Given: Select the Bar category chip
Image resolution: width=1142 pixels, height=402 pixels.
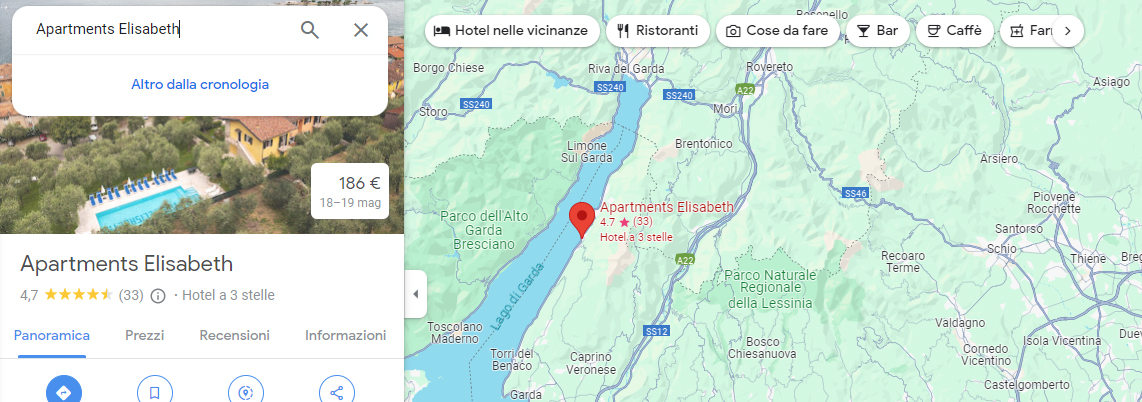Looking at the screenshot, I should pyautogui.click(x=878, y=31).
